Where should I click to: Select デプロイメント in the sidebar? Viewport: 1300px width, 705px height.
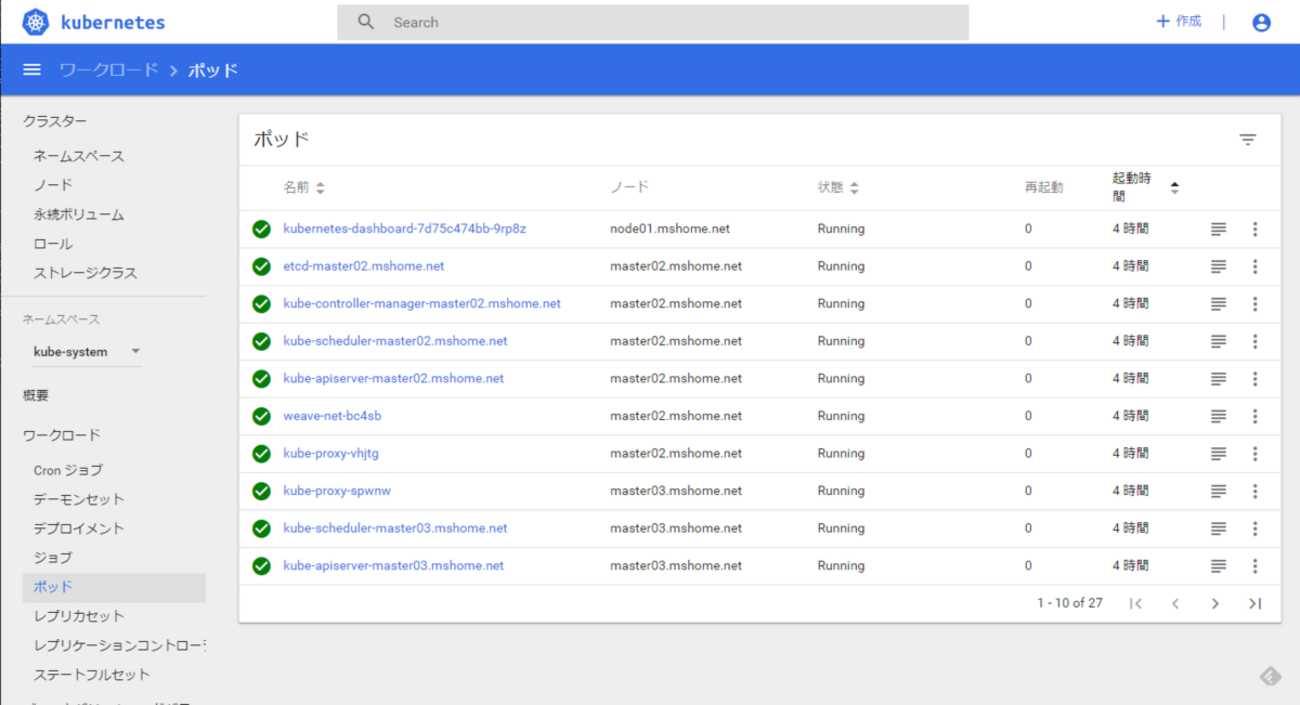click(79, 528)
